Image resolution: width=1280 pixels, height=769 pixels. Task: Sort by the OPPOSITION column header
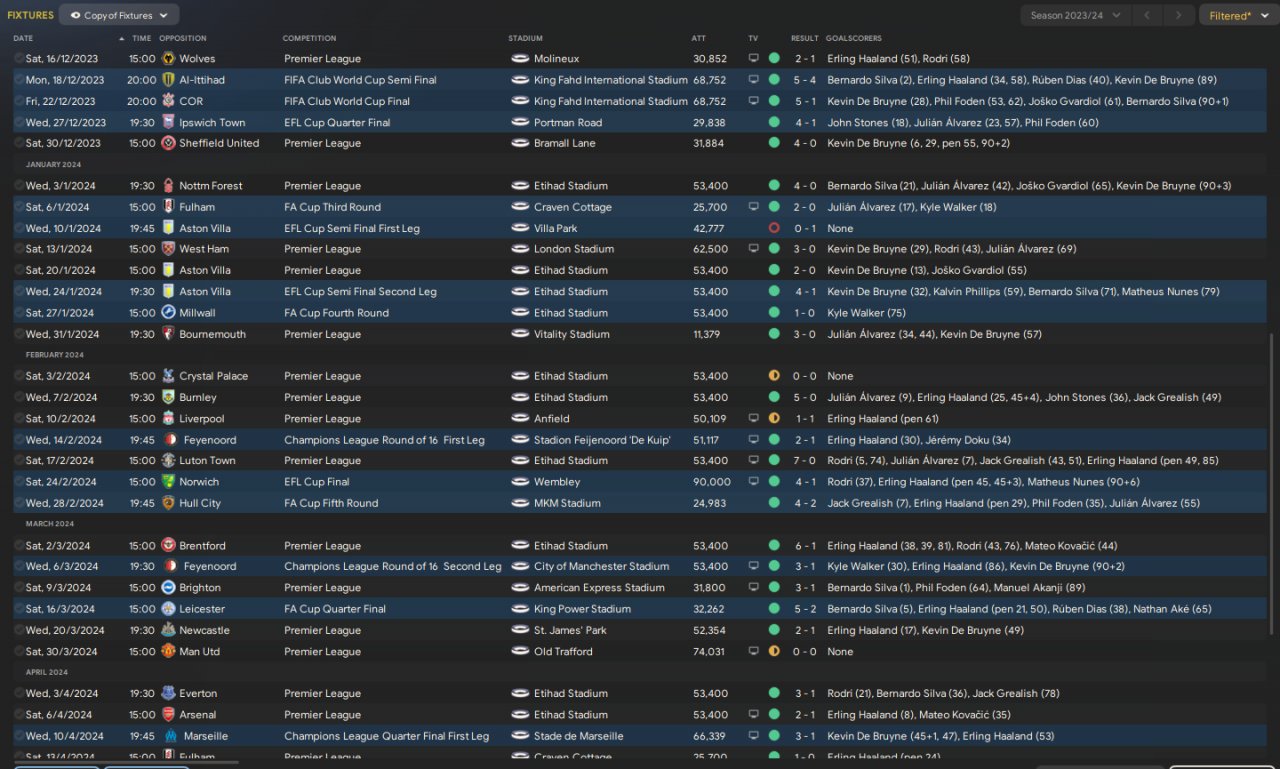[x=183, y=38]
